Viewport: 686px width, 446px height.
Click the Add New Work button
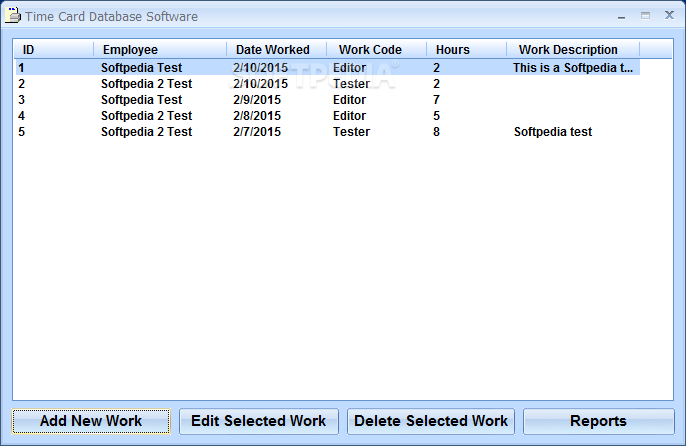tap(91, 421)
